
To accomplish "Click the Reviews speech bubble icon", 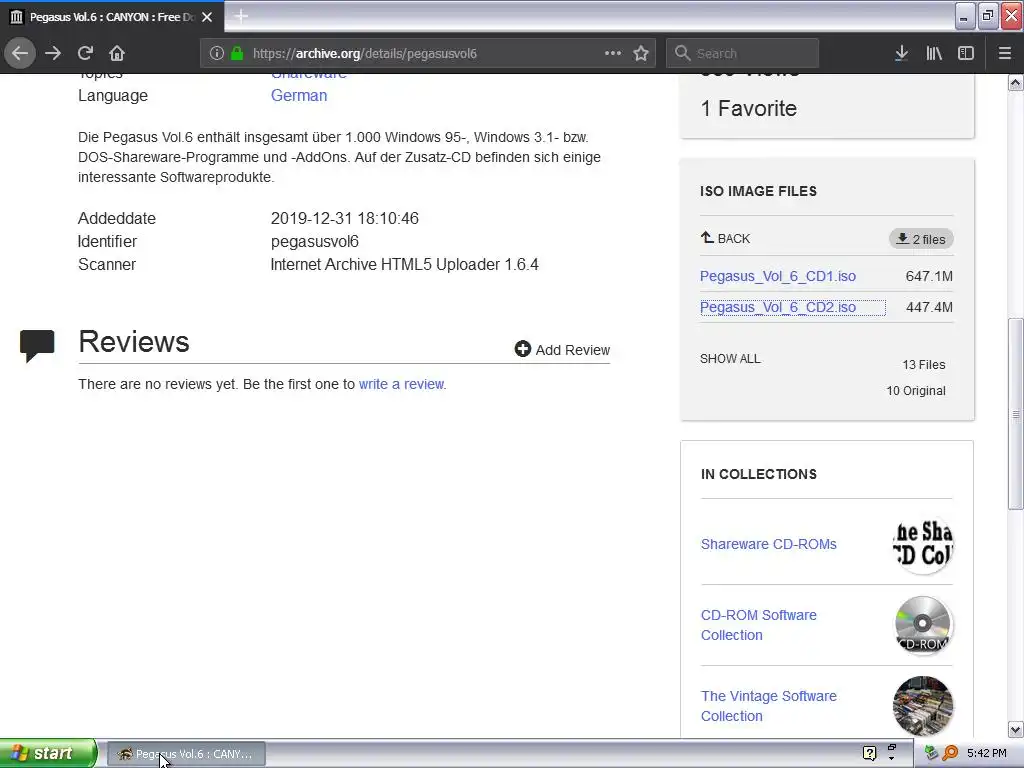I will pyautogui.click(x=37, y=345).
